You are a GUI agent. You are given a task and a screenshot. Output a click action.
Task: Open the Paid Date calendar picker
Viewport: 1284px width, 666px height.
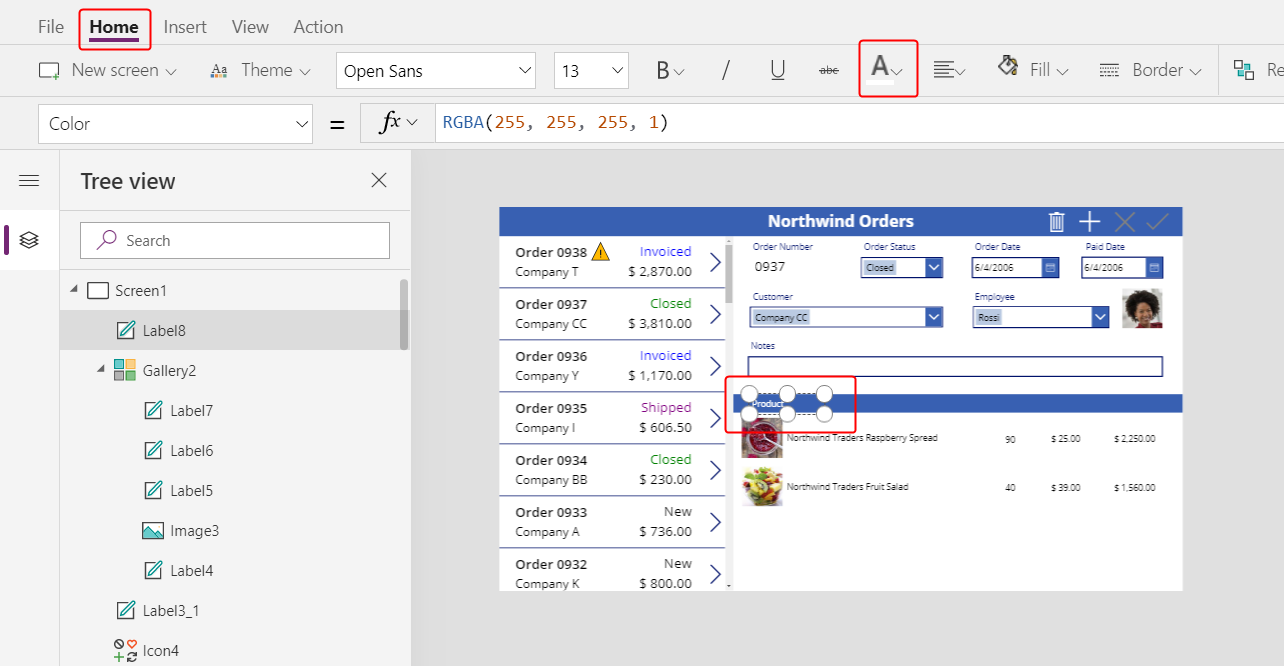coord(1154,268)
